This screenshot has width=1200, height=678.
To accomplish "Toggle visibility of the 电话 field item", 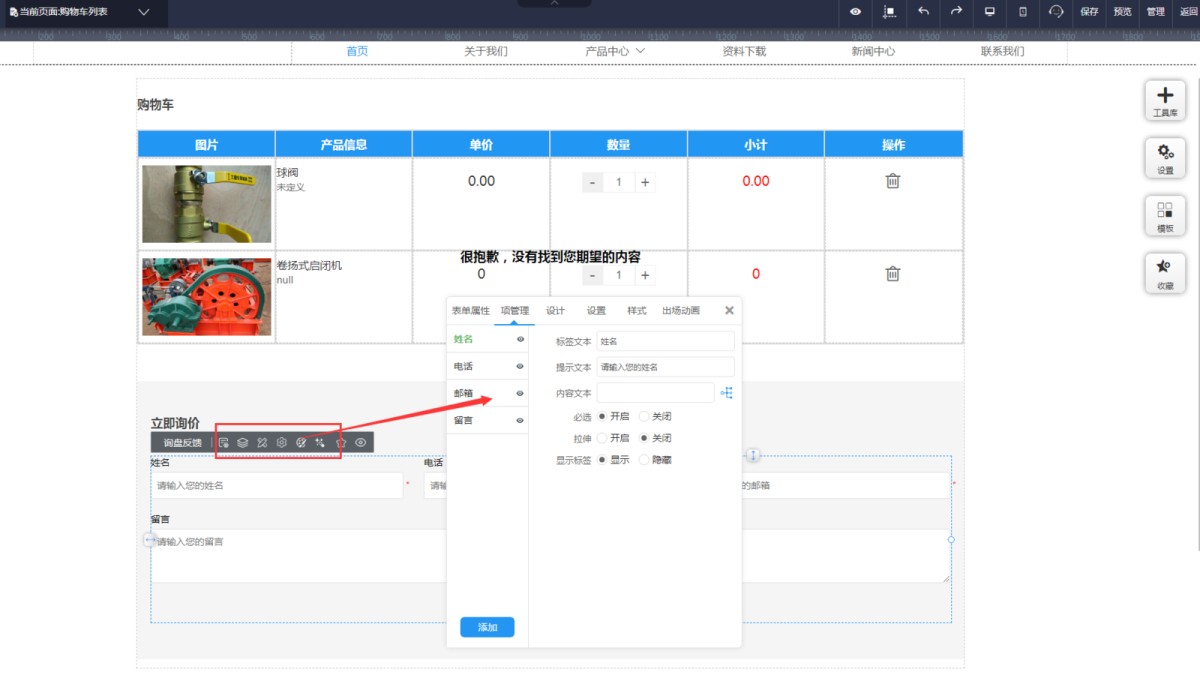I will 520,367.
